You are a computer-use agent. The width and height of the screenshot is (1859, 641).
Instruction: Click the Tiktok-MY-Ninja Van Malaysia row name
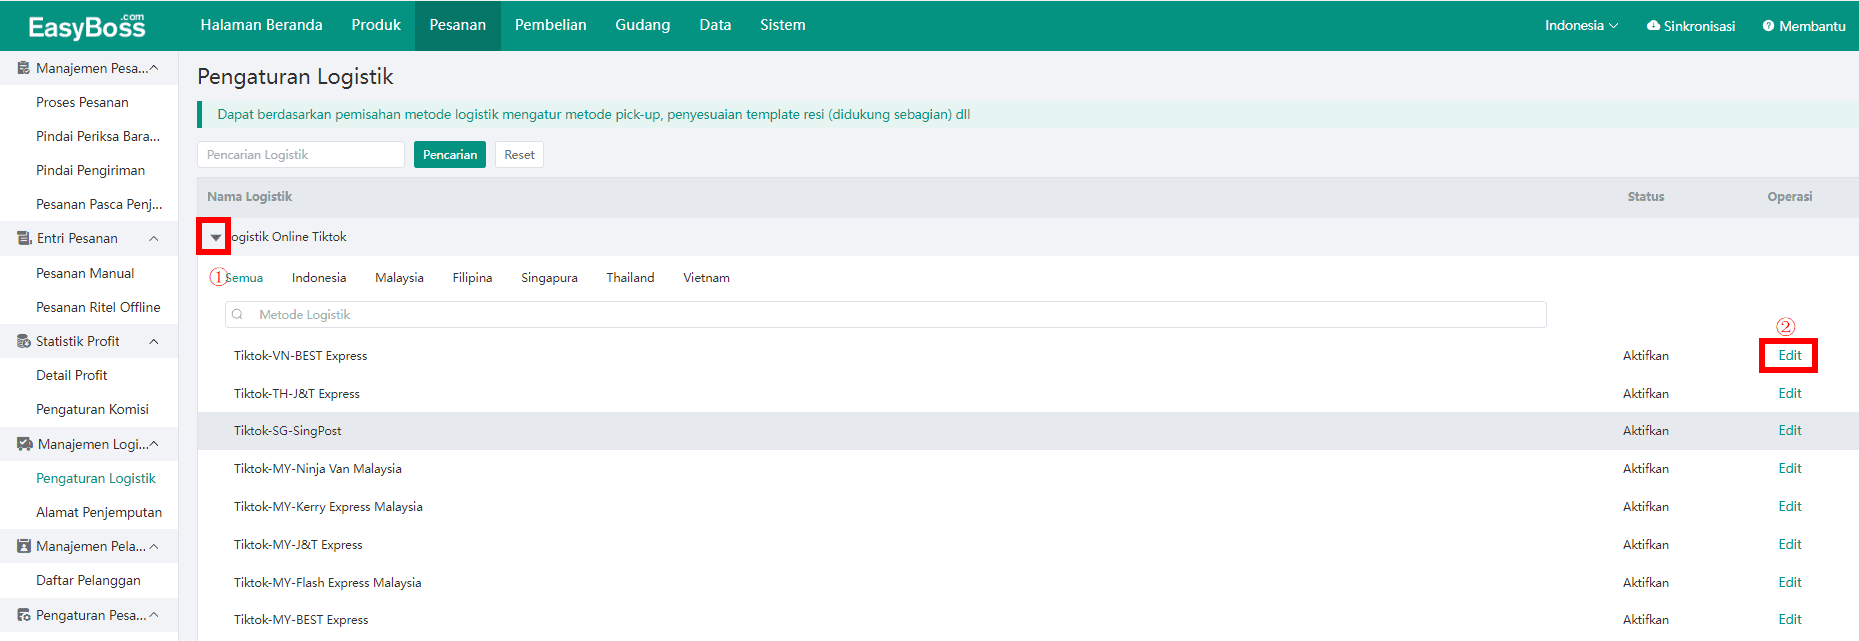(x=318, y=469)
